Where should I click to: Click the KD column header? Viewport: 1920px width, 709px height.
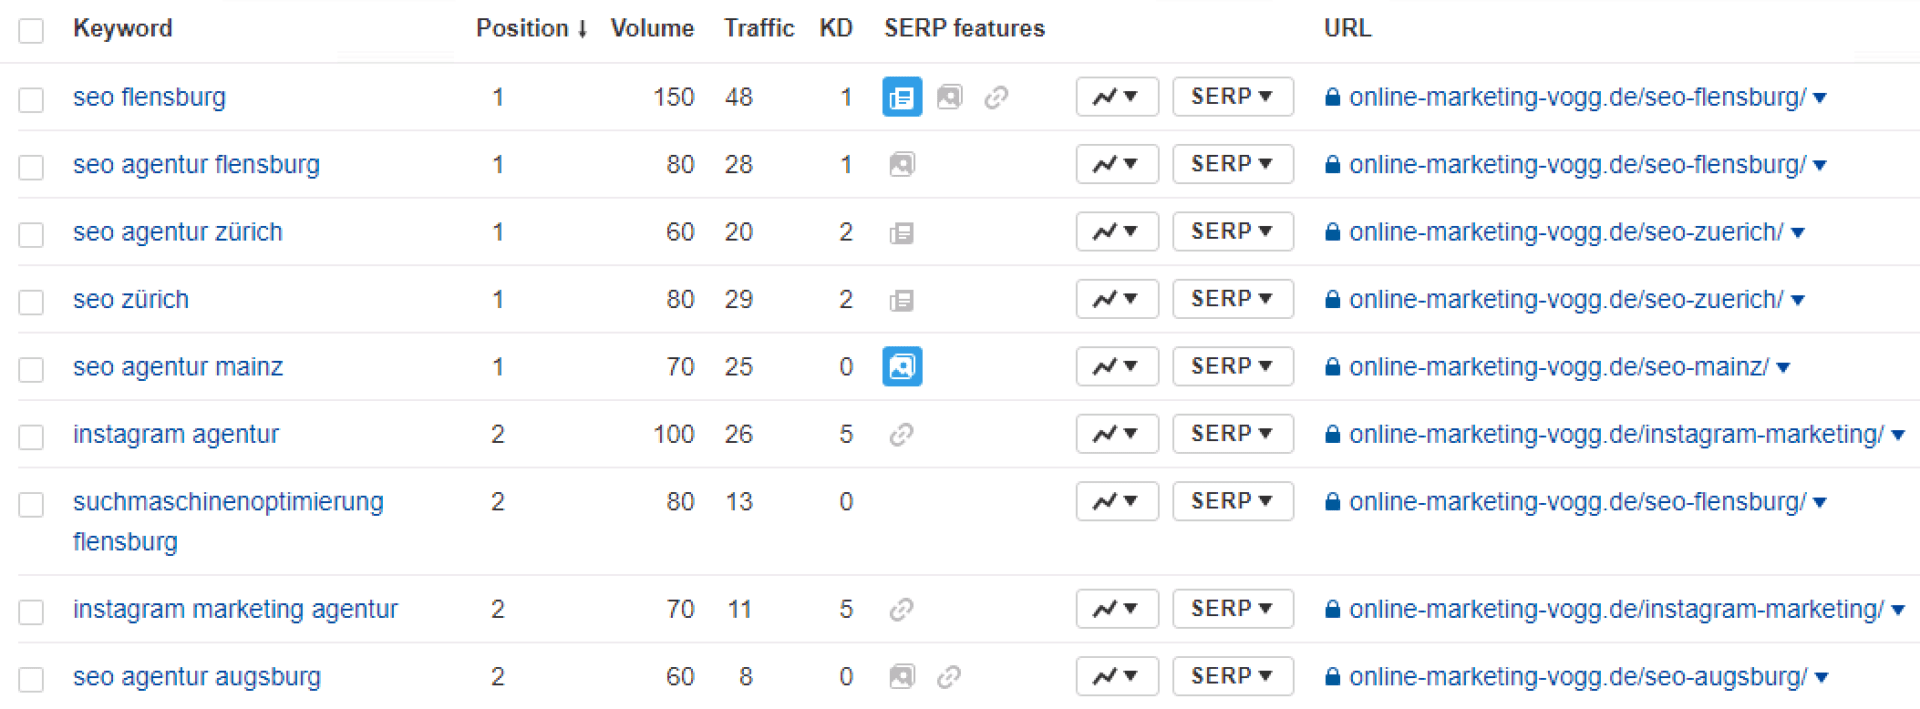pos(836,28)
